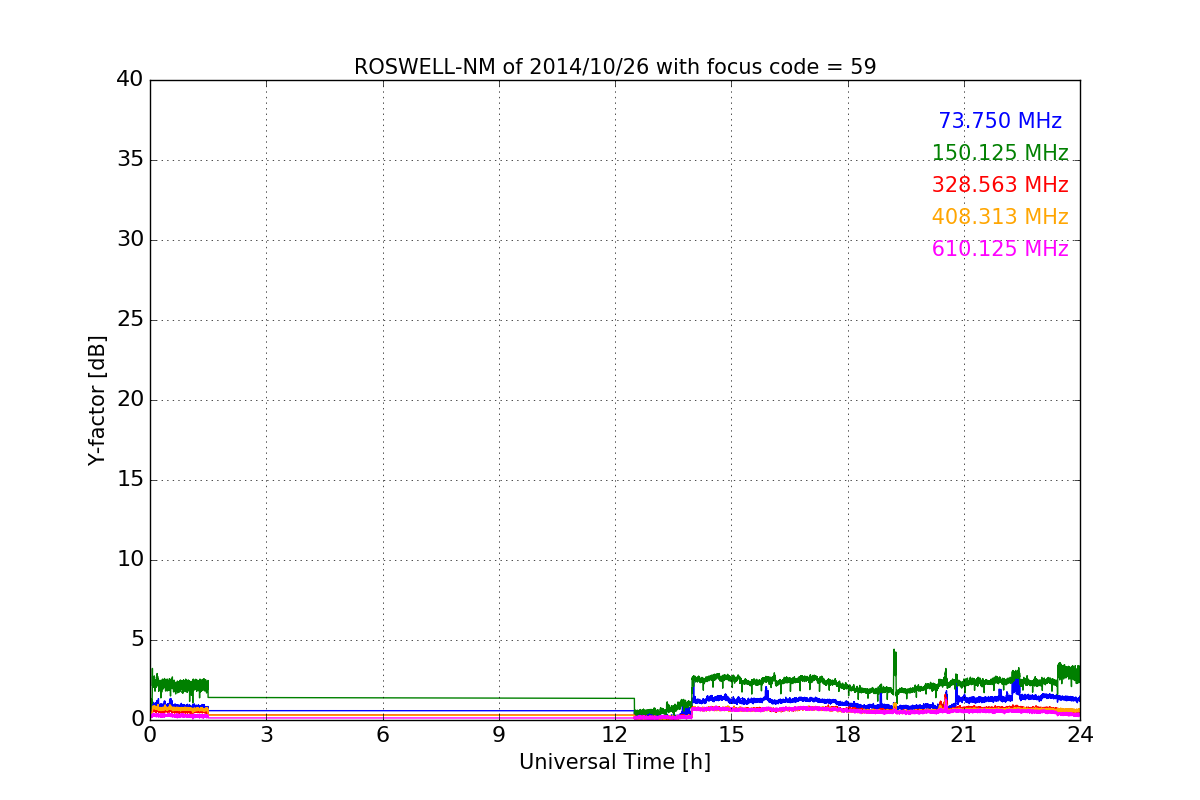The height and width of the screenshot is (800, 1200).
Task: Click x-axis tick label 6
Action: coord(383,735)
